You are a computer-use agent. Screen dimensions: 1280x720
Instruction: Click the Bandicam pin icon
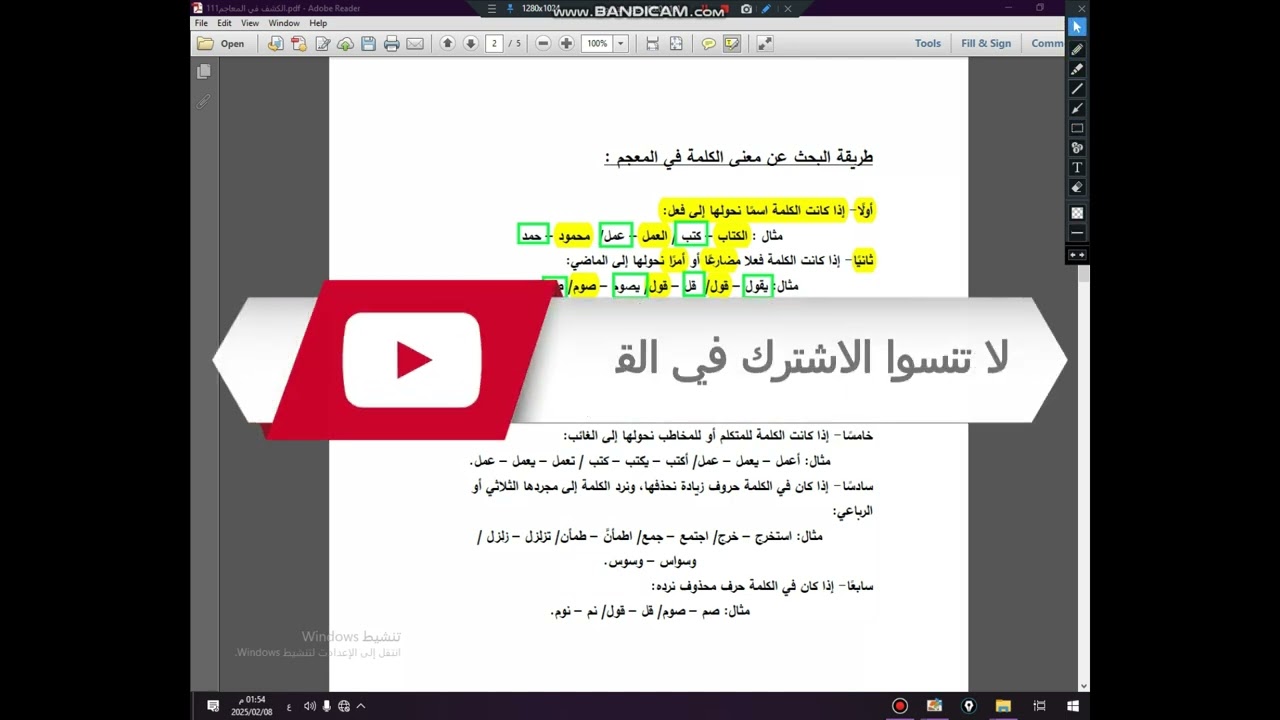point(510,9)
